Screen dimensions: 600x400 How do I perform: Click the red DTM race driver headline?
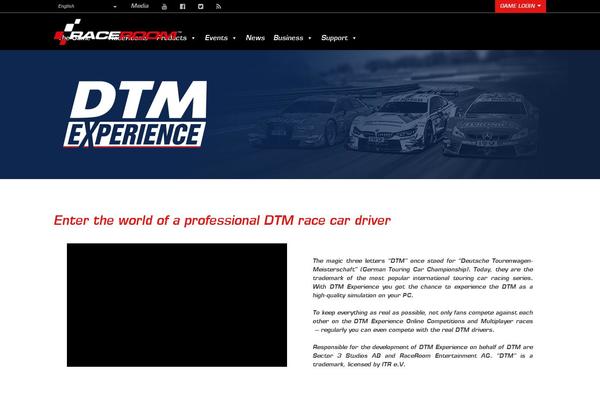[222, 220]
